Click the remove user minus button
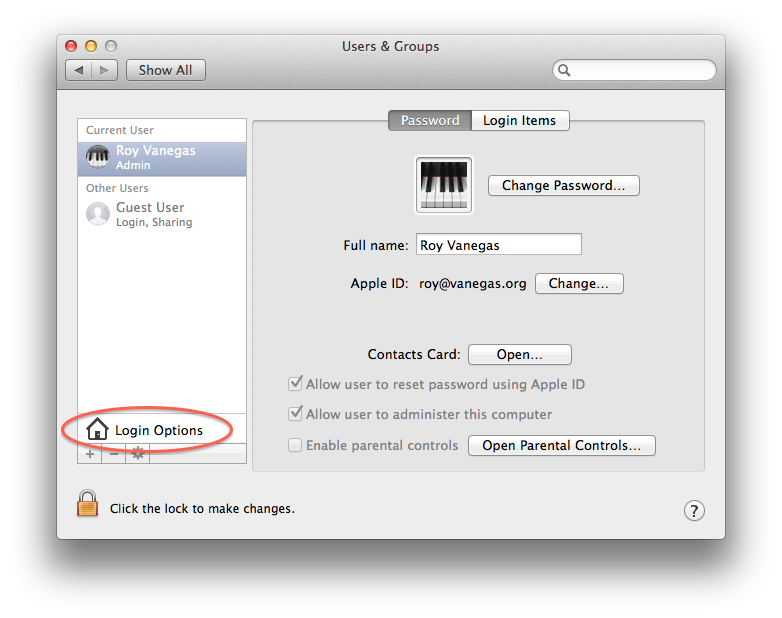782x618 pixels. (x=114, y=454)
